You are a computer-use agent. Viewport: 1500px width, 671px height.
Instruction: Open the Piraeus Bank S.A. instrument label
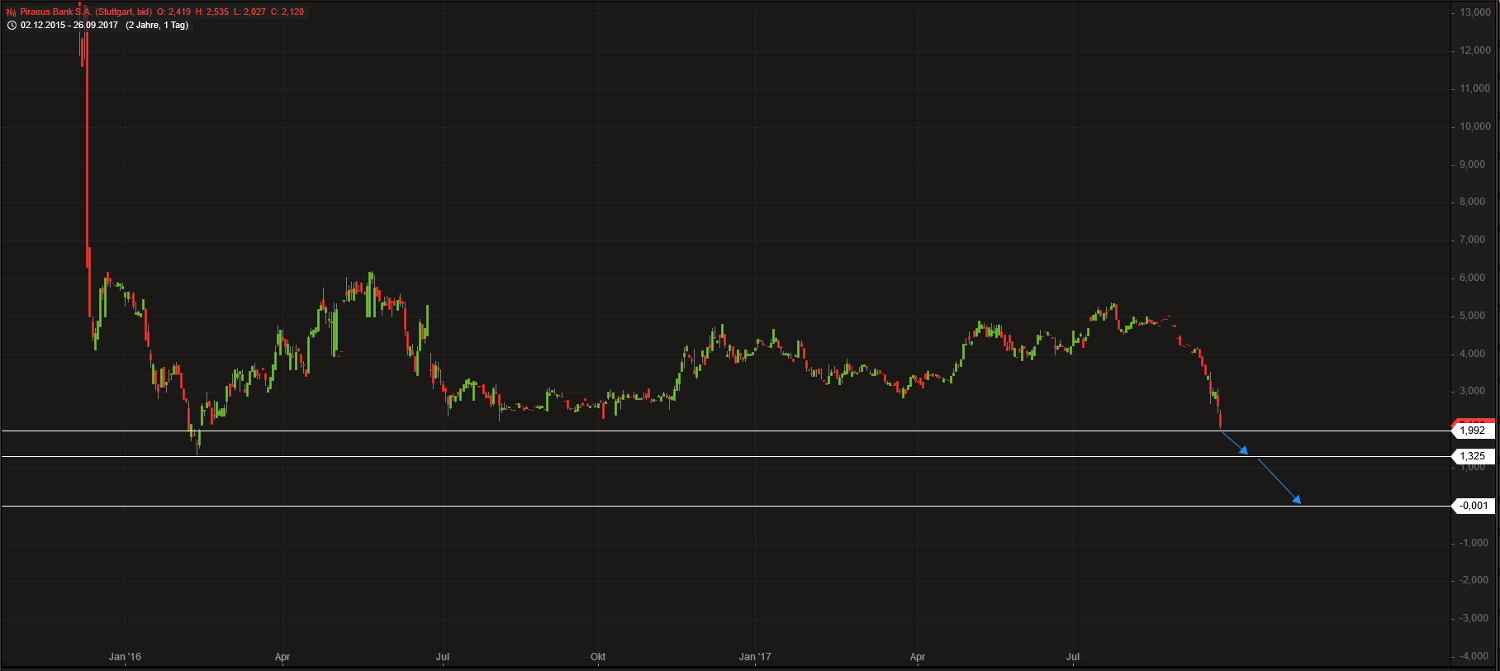tap(55, 12)
